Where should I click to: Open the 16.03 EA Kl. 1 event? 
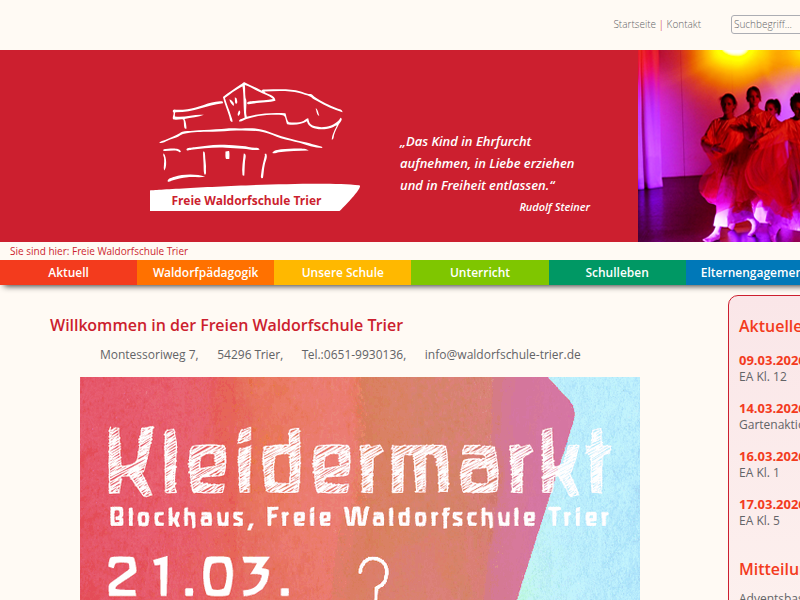pyautogui.click(x=769, y=464)
